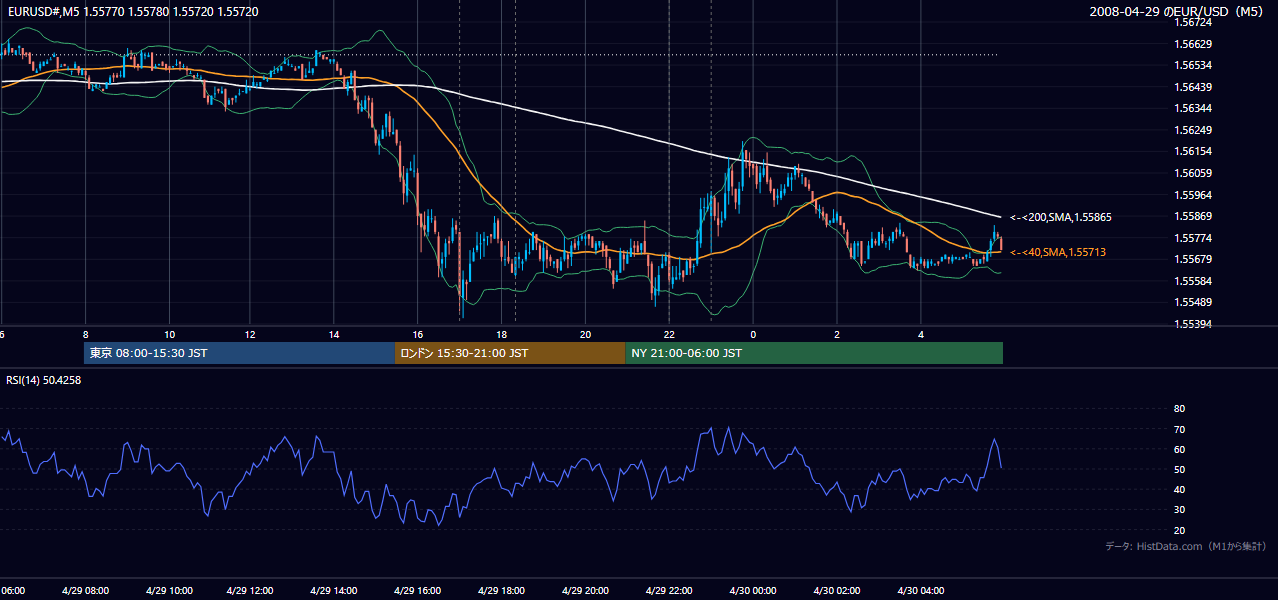The width and height of the screenshot is (1278, 600).
Task: Click price axis label 1.55869
Action: coord(1191,216)
